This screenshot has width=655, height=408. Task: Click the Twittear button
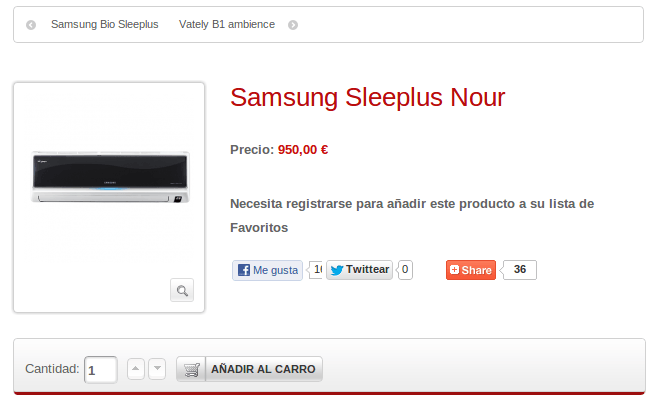pyautogui.click(x=359, y=270)
